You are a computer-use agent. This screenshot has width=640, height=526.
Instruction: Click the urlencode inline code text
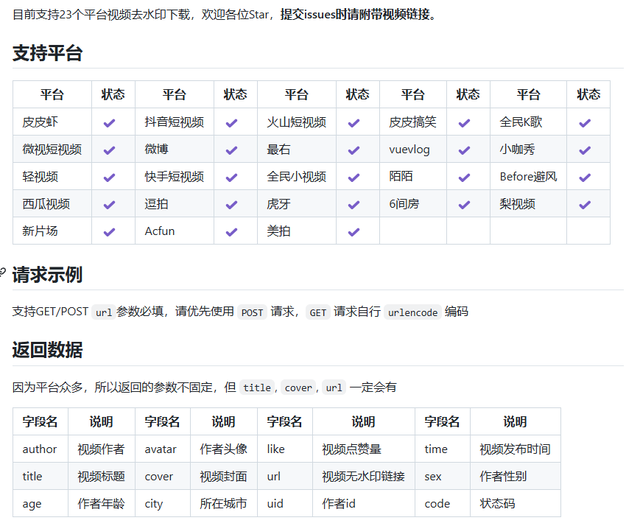[412, 312]
